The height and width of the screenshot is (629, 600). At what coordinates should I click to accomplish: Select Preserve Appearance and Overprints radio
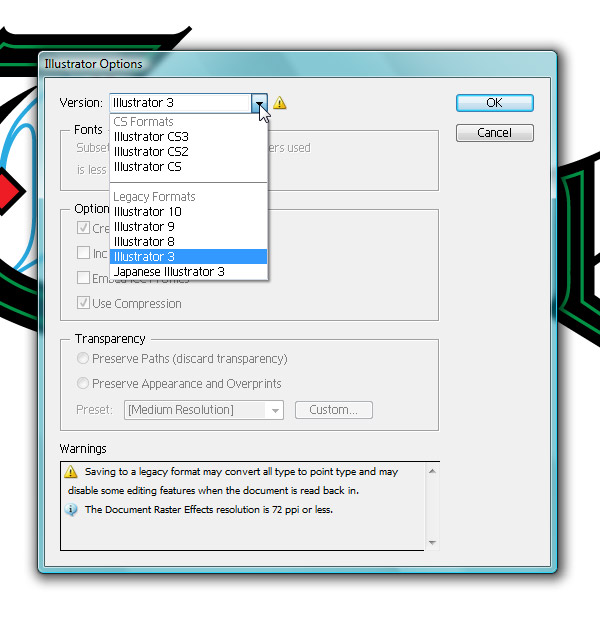(83, 383)
